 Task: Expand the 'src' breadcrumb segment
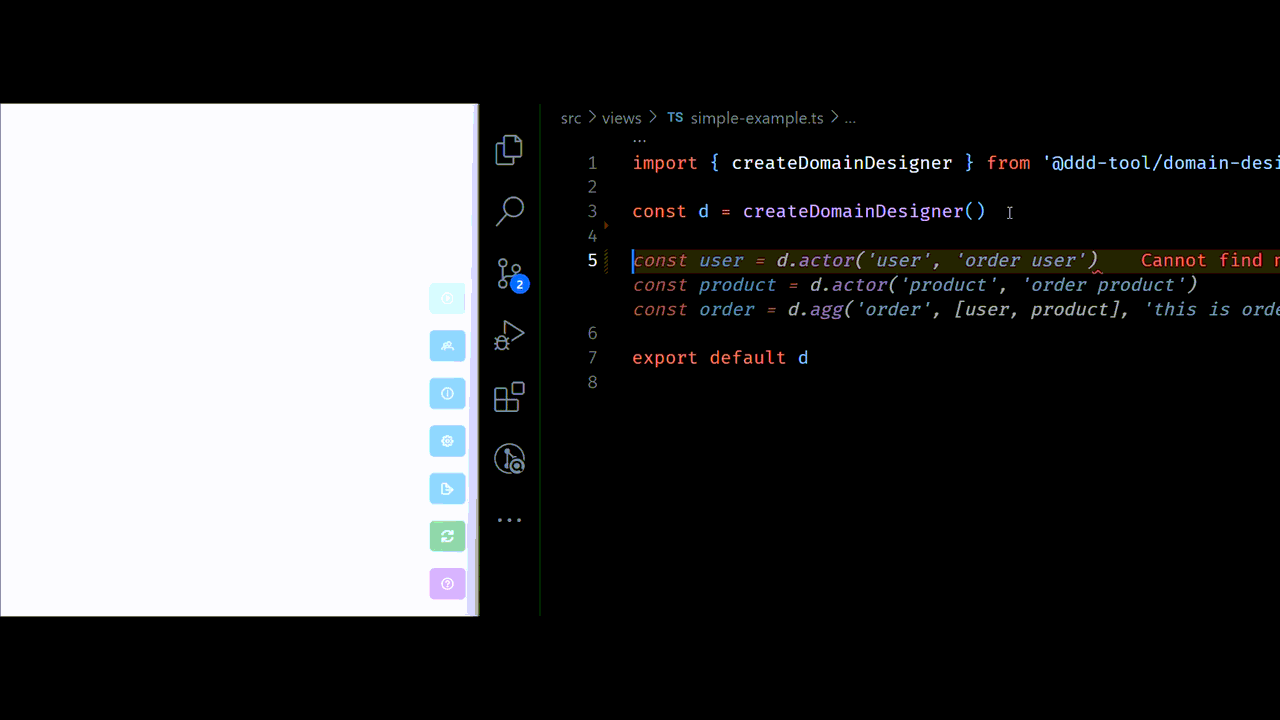click(x=570, y=118)
